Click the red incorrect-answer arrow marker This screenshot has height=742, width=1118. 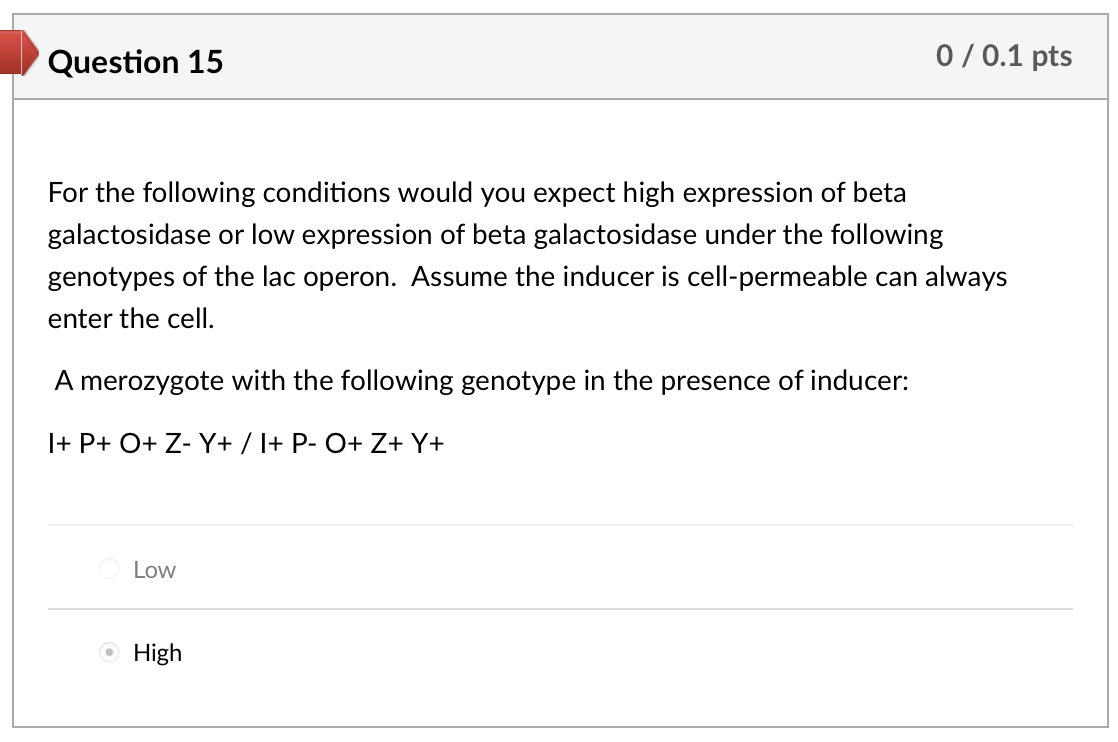[19, 53]
